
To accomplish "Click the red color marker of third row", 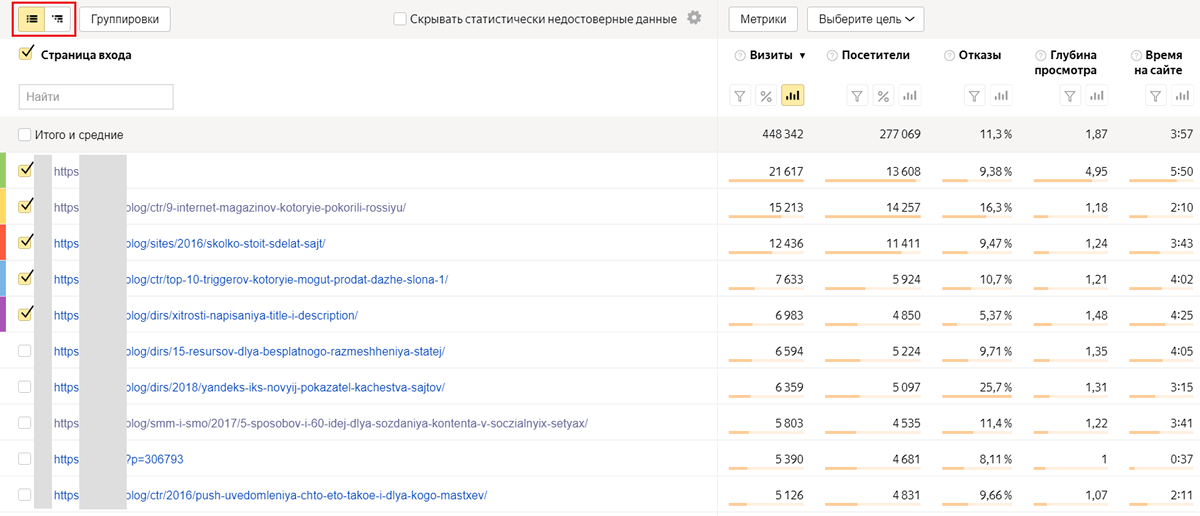I will [x=3, y=243].
